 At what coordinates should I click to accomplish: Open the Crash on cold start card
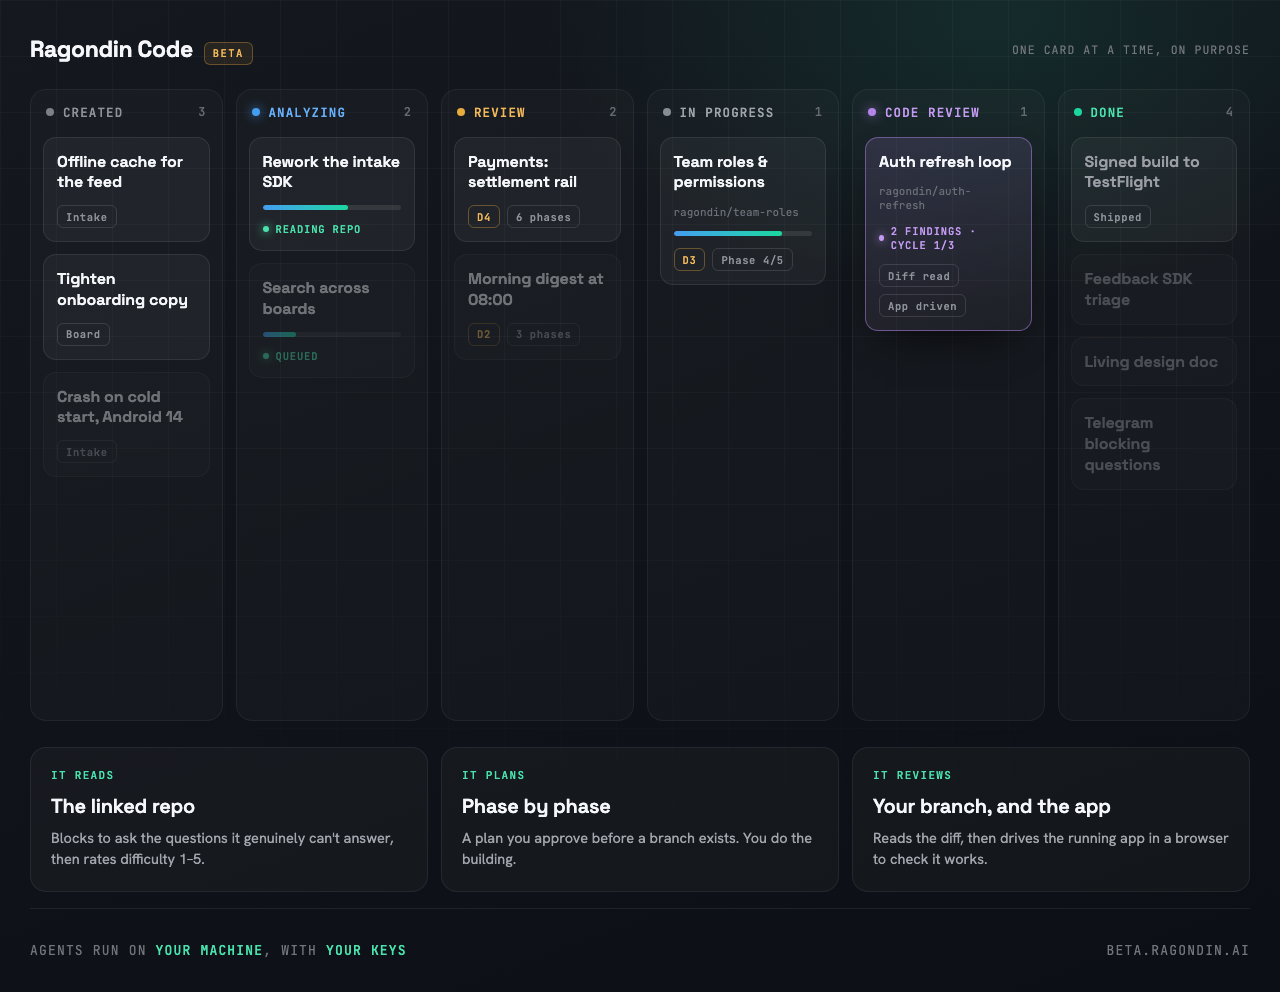[126, 424]
